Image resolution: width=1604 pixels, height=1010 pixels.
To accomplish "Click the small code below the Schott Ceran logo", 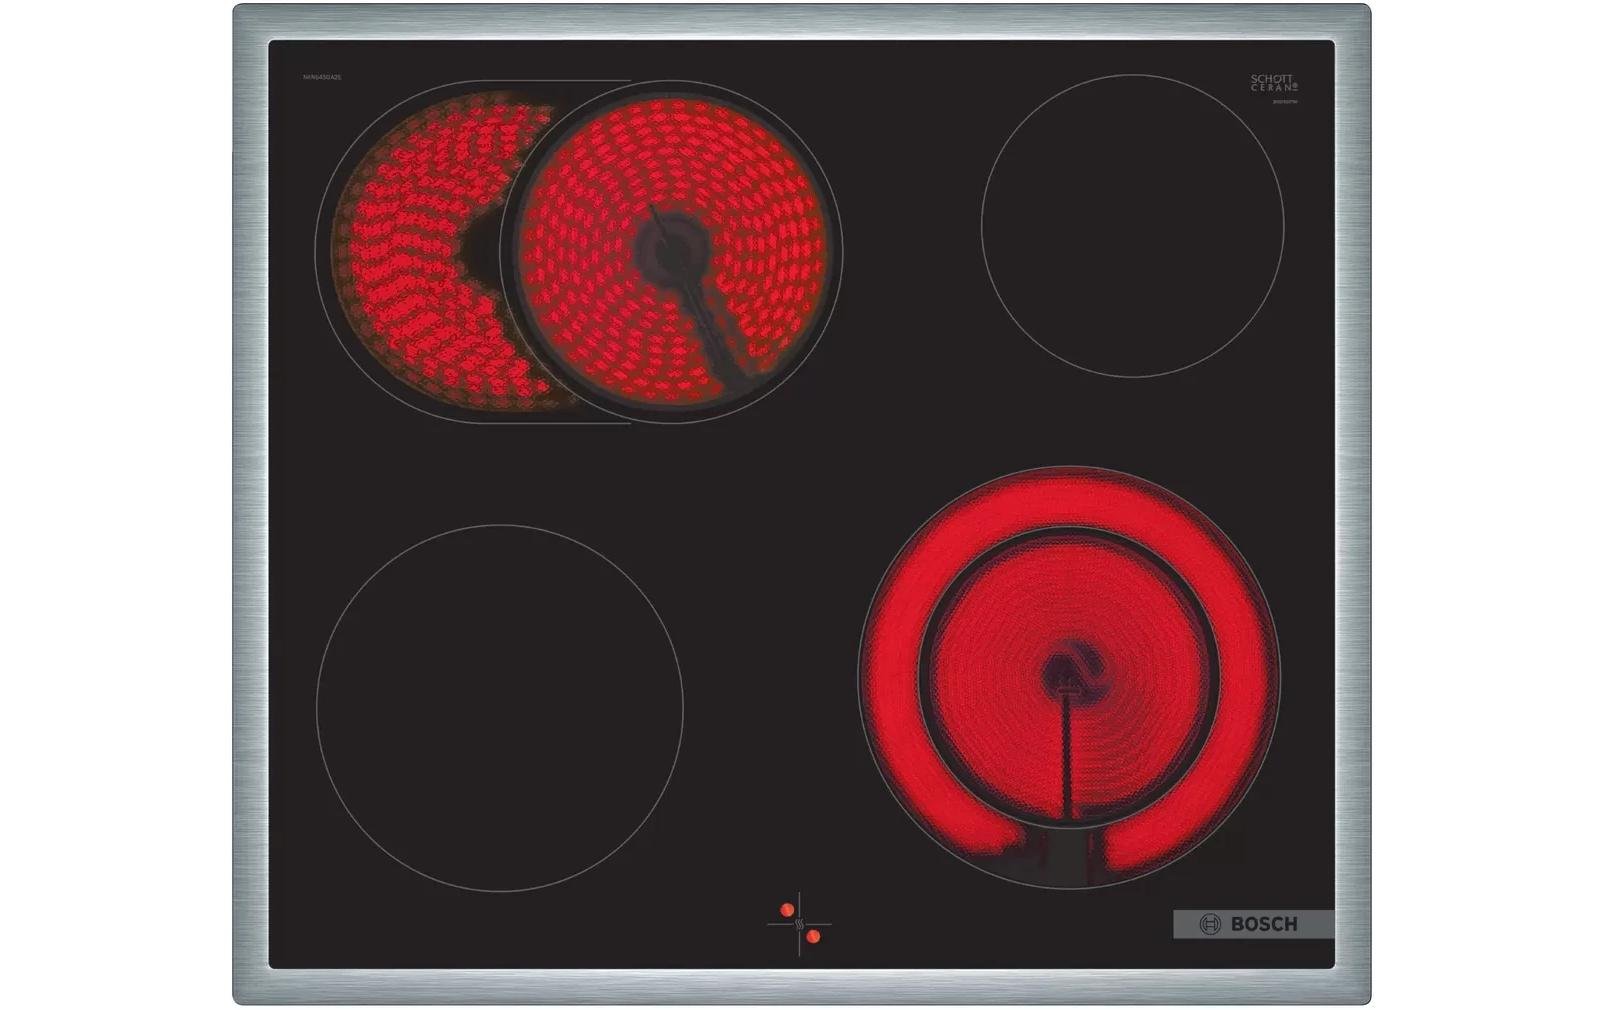I will click(x=1283, y=102).
